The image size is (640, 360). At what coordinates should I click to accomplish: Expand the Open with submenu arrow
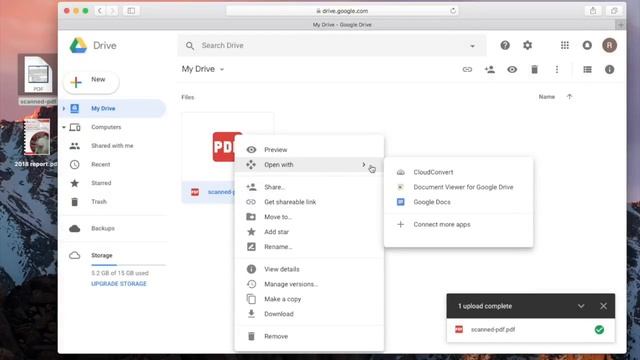coord(364,164)
